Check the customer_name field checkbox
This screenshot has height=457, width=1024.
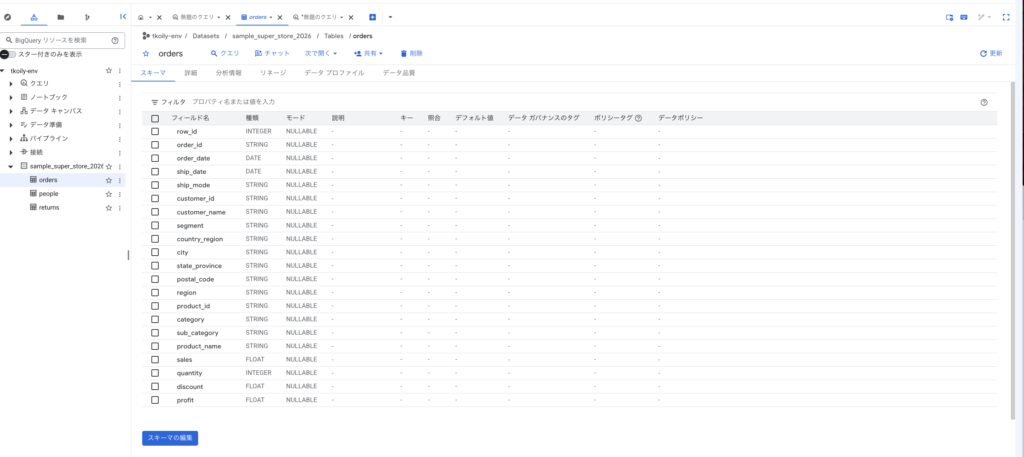pos(155,212)
